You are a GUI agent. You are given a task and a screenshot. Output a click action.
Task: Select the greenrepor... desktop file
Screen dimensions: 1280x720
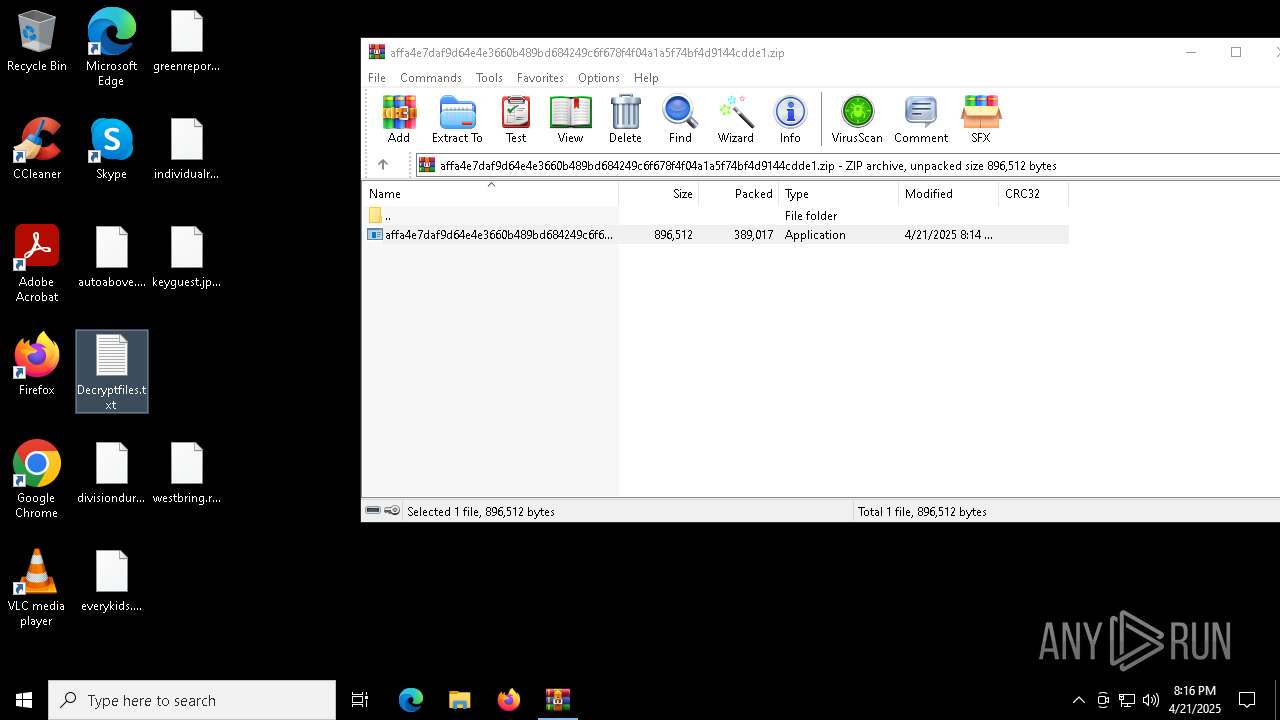coord(186,41)
